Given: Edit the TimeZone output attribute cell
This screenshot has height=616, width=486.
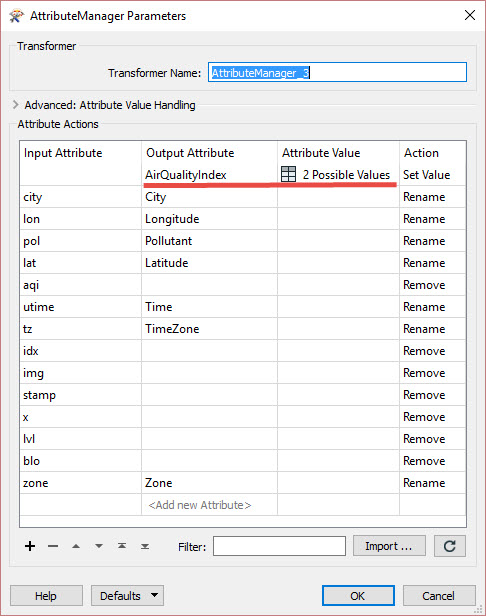Looking at the screenshot, I should coord(209,328).
